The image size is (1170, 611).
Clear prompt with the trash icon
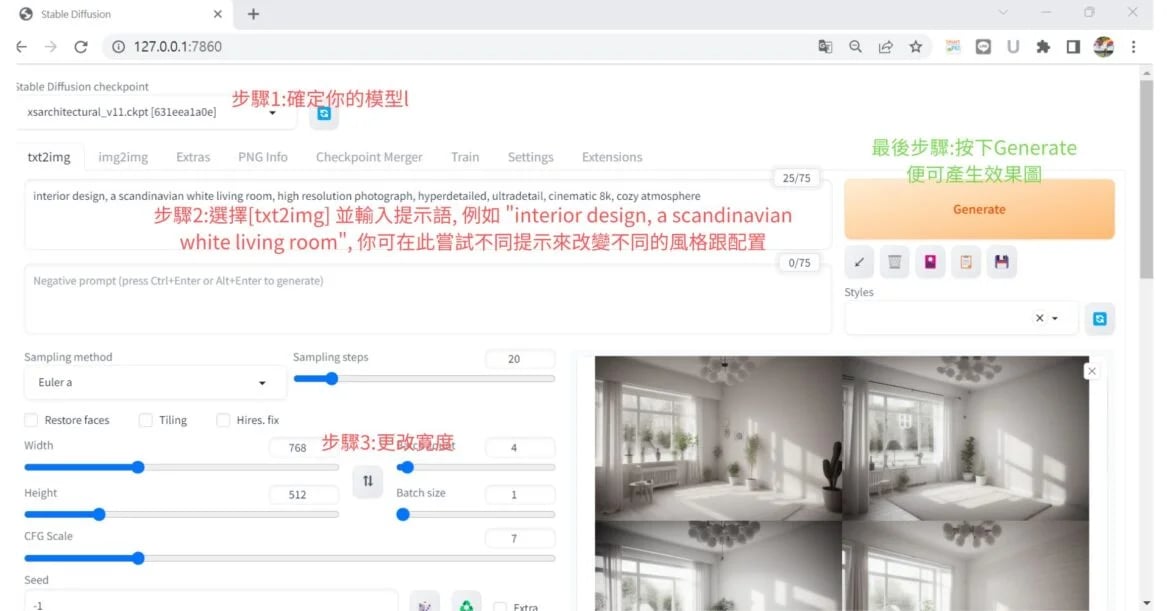[895, 262]
